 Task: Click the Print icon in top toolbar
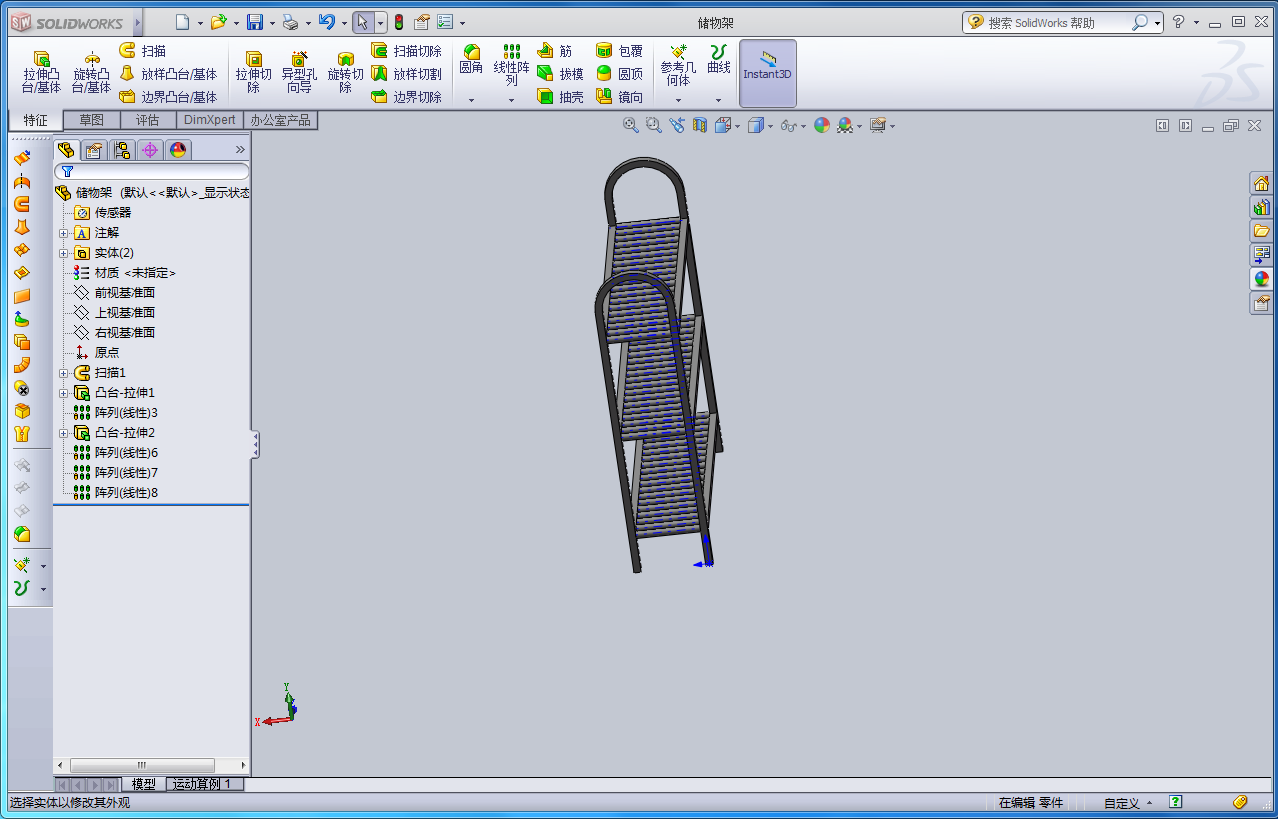click(x=290, y=22)
